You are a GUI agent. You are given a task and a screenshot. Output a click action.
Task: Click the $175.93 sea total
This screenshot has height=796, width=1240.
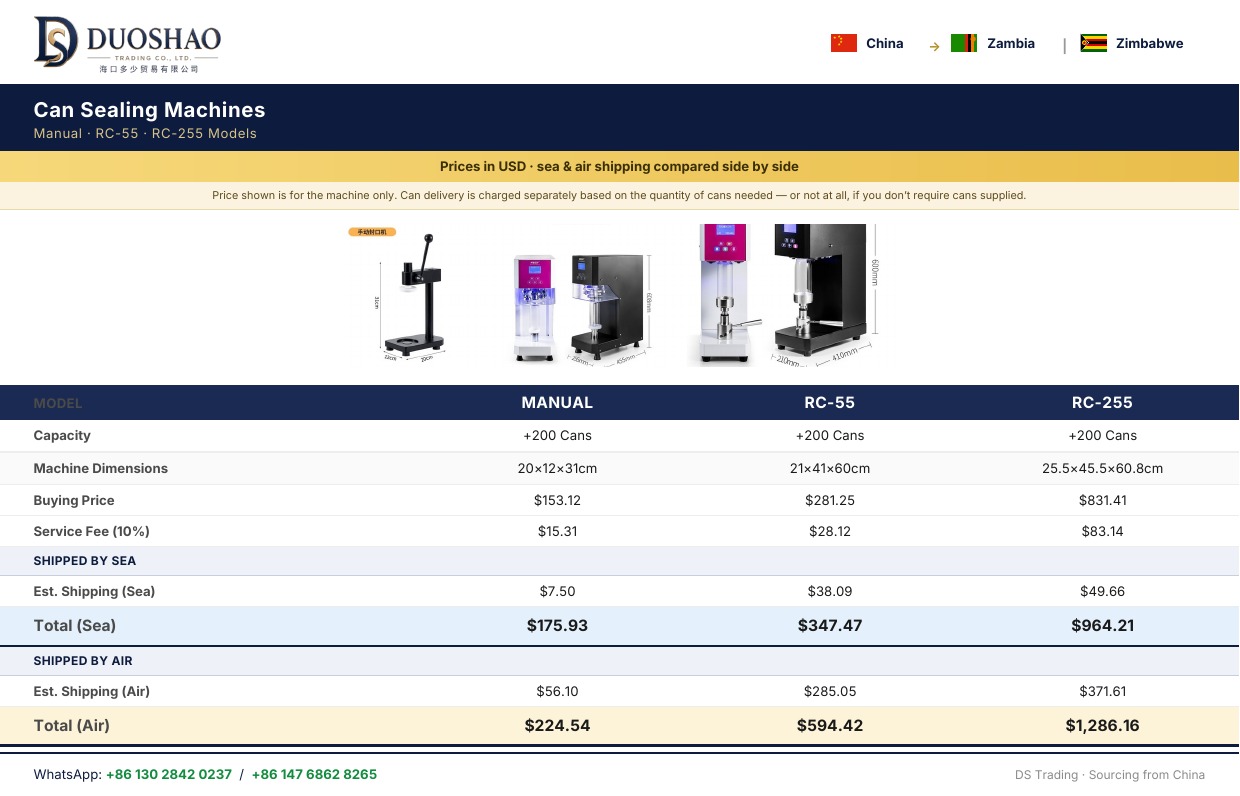[x=557, y=626]
